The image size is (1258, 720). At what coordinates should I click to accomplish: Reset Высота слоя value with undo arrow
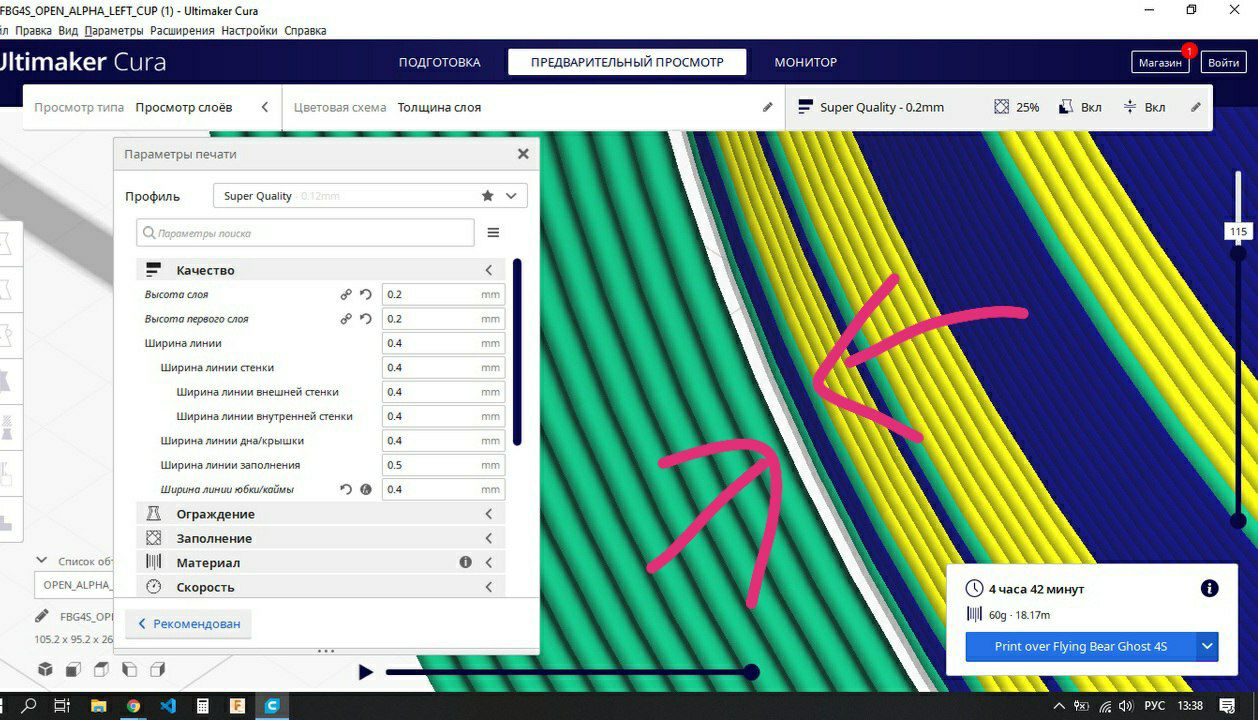(366, 295)
